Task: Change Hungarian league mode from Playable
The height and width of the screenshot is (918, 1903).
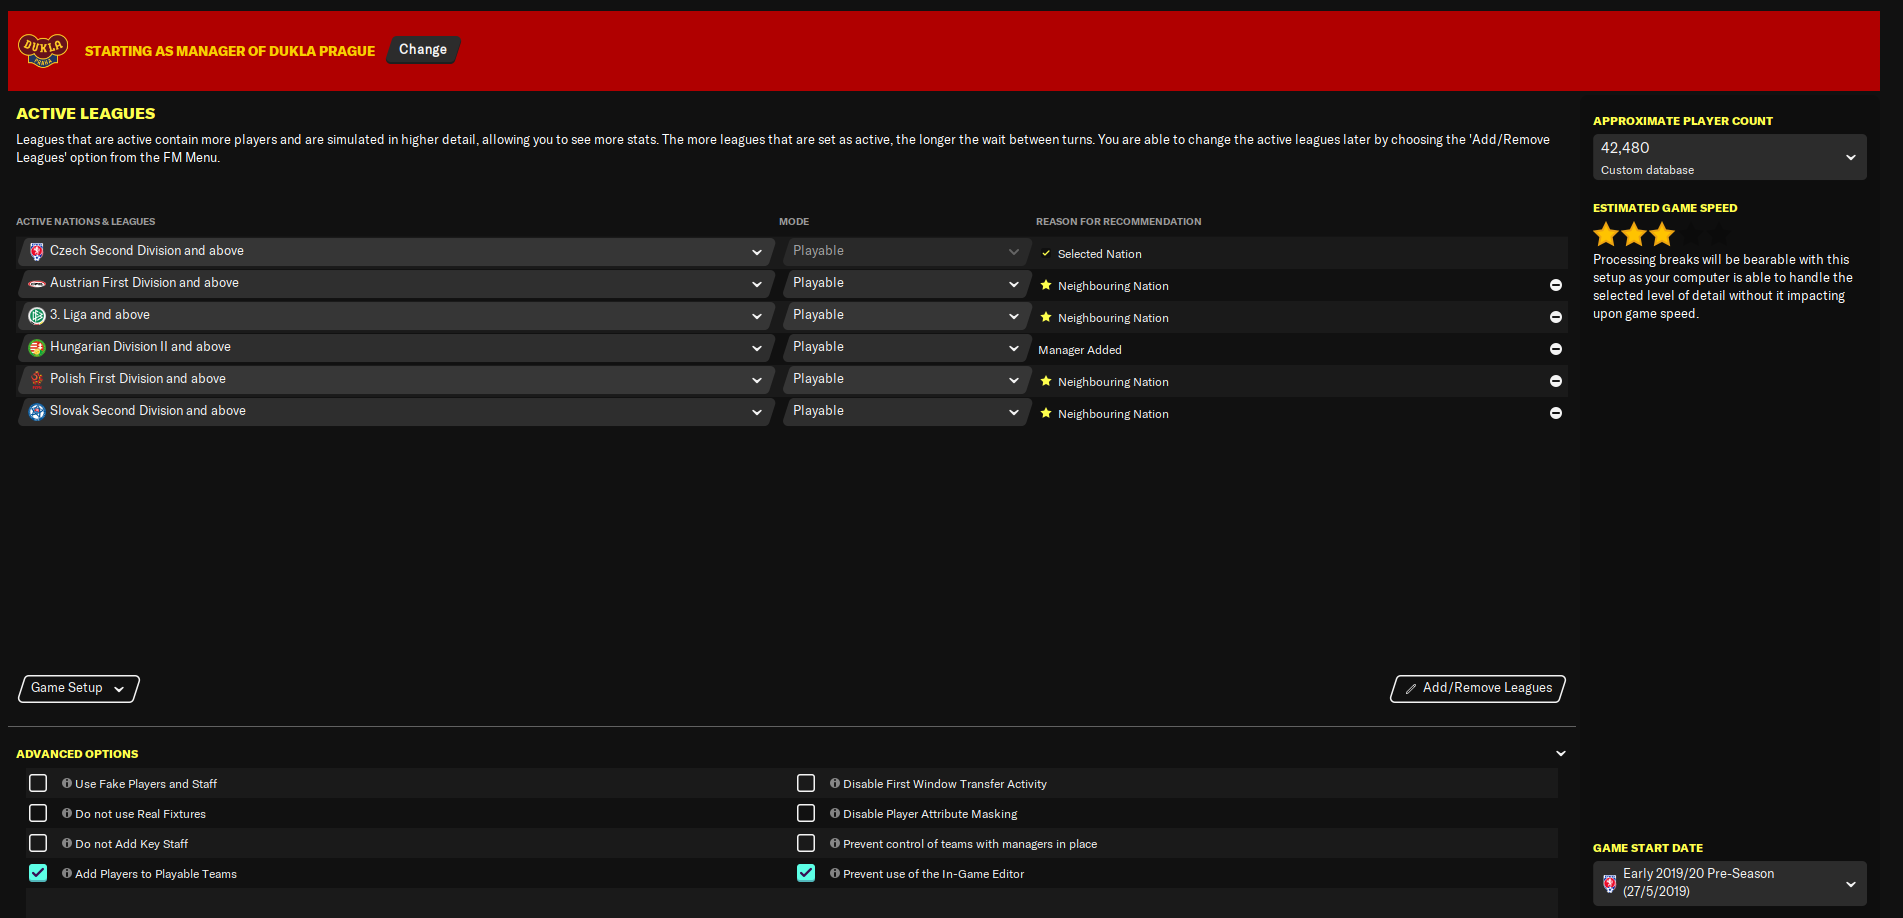Action: coord(906,348)
